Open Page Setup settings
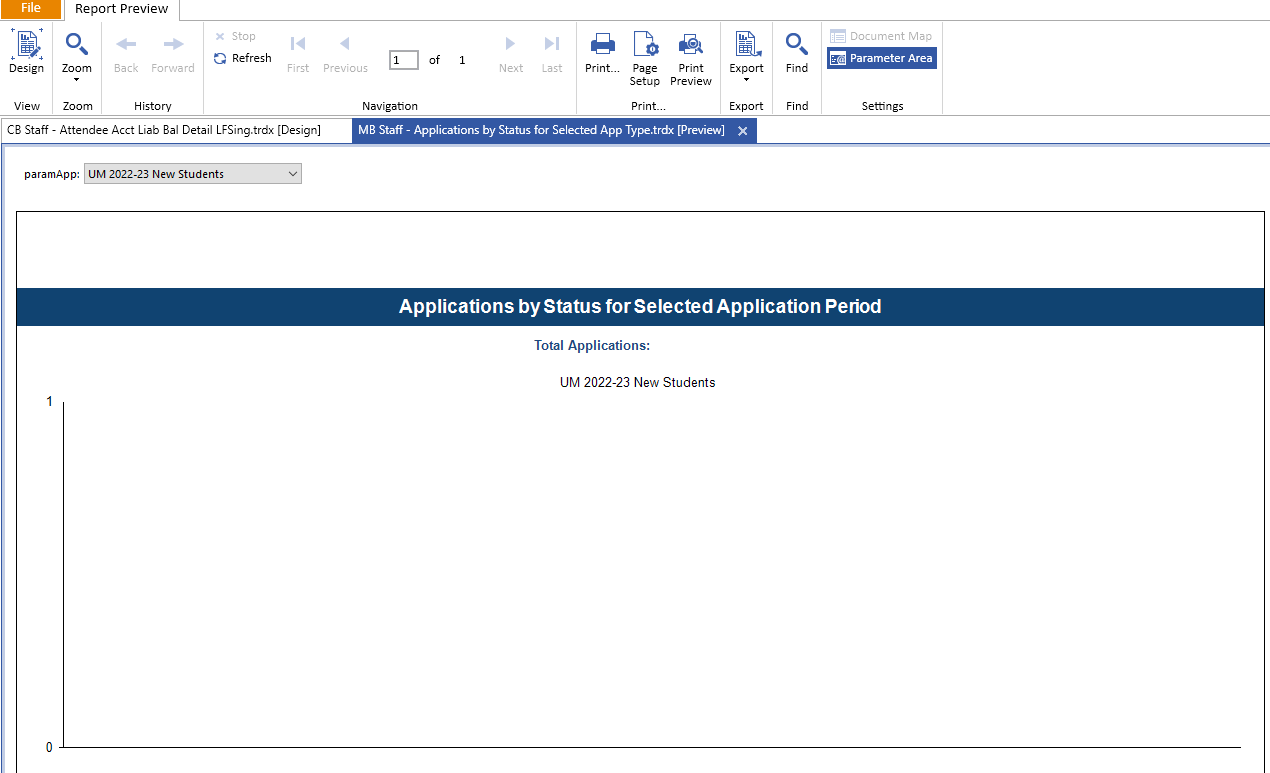1270x773 pixels. [645, 46]
